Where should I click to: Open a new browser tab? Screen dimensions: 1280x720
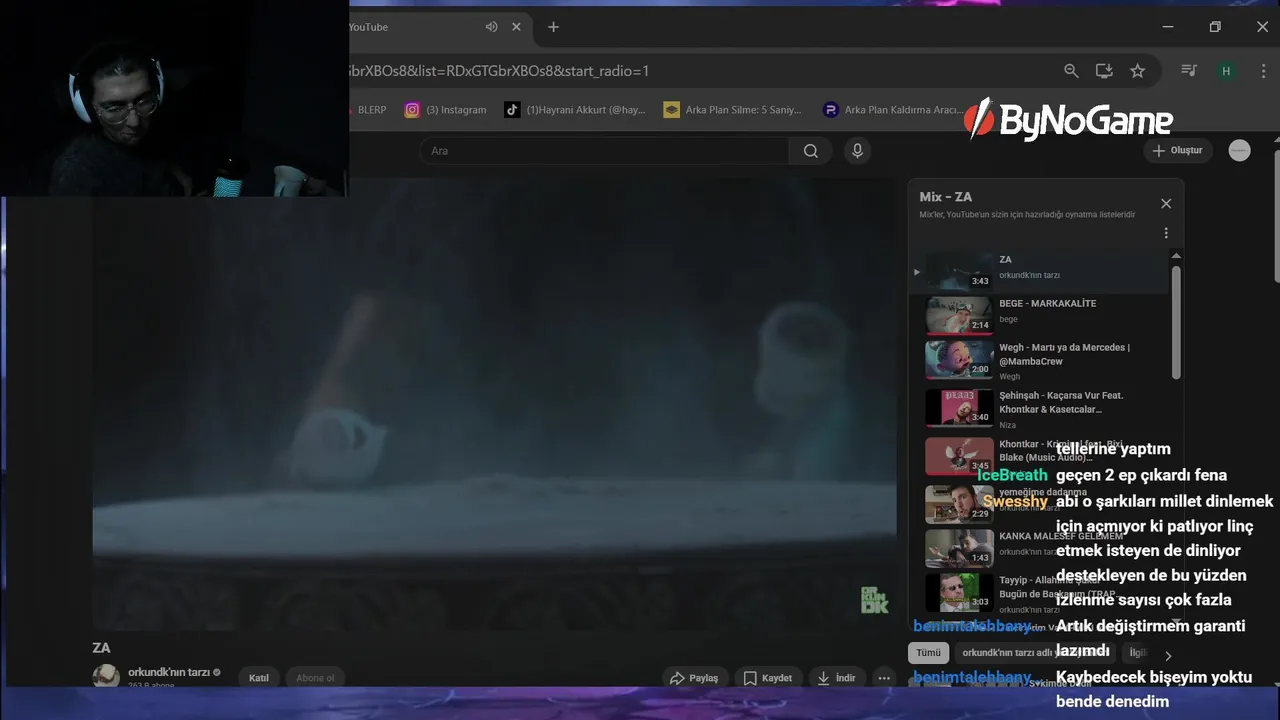[553, 27]
